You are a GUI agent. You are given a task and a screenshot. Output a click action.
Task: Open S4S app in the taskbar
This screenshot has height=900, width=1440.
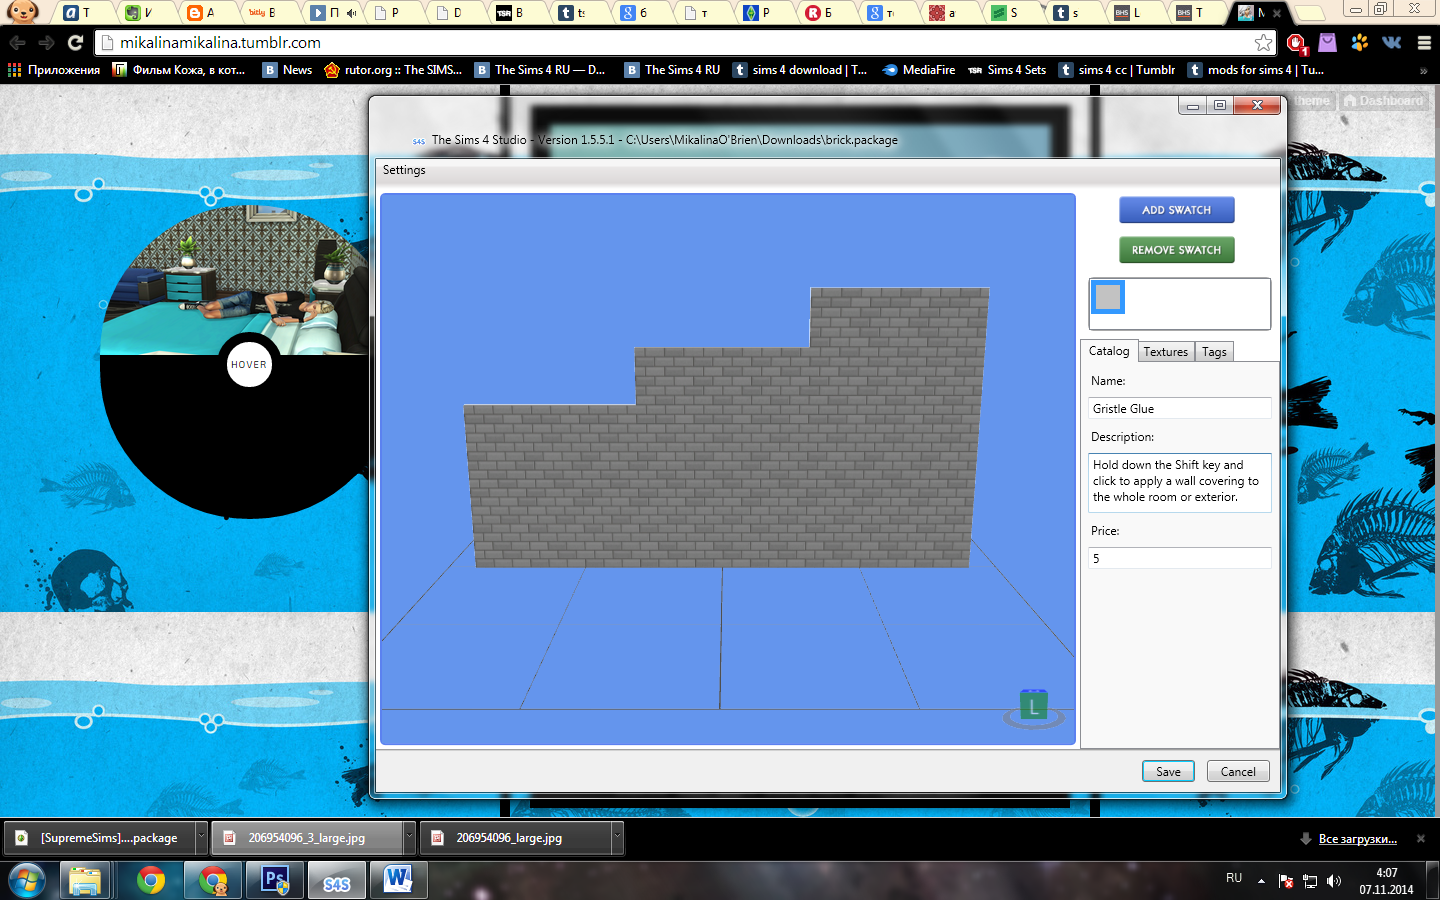pyautogui.click(x=337, y=882)
